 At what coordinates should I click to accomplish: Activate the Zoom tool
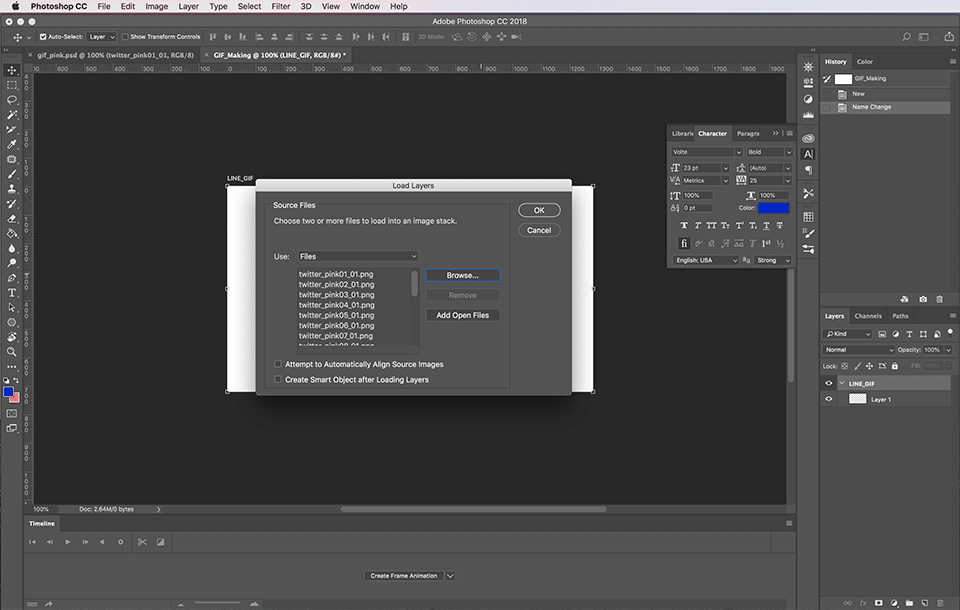(x=12, y=352)
